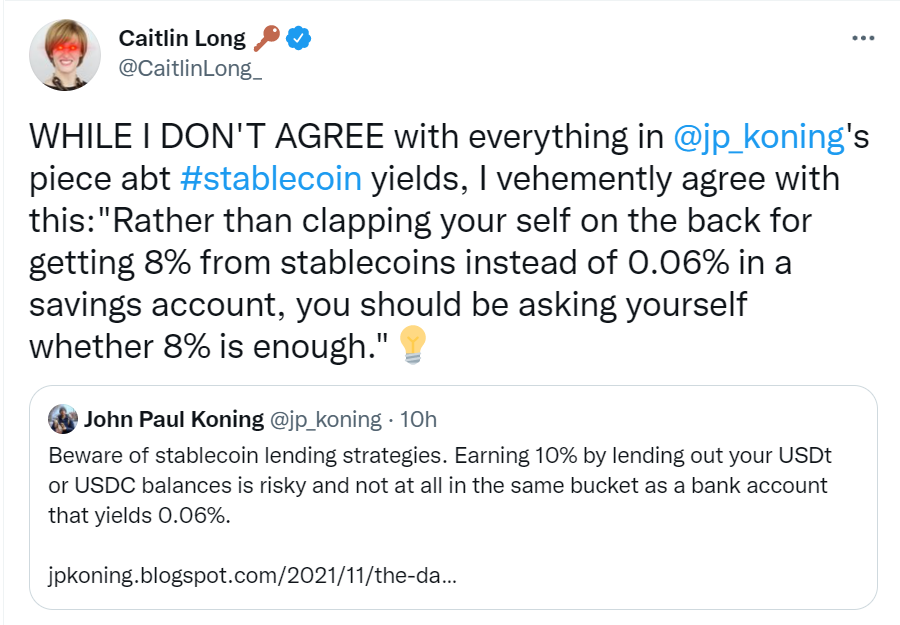Click the blue verified badge
This screenshot has height=625, width=900.
point(299,38)
